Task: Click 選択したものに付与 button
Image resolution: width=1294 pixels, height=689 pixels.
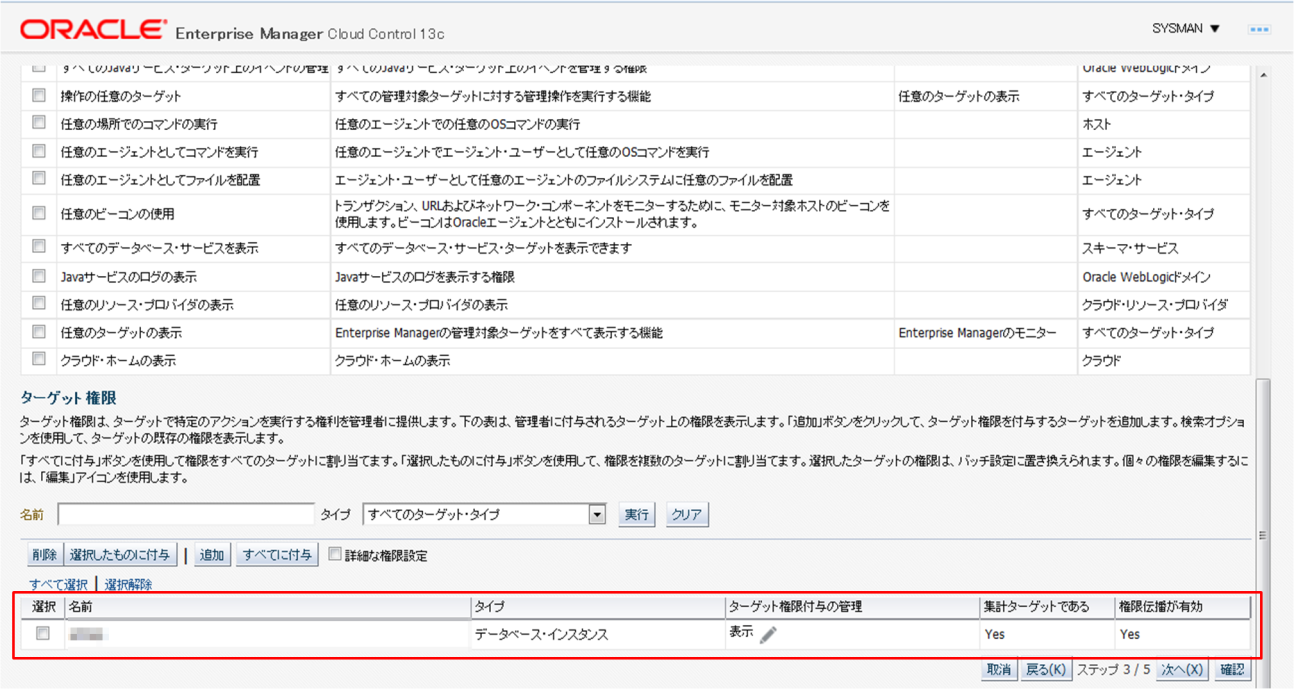Action: click(121, 555)
